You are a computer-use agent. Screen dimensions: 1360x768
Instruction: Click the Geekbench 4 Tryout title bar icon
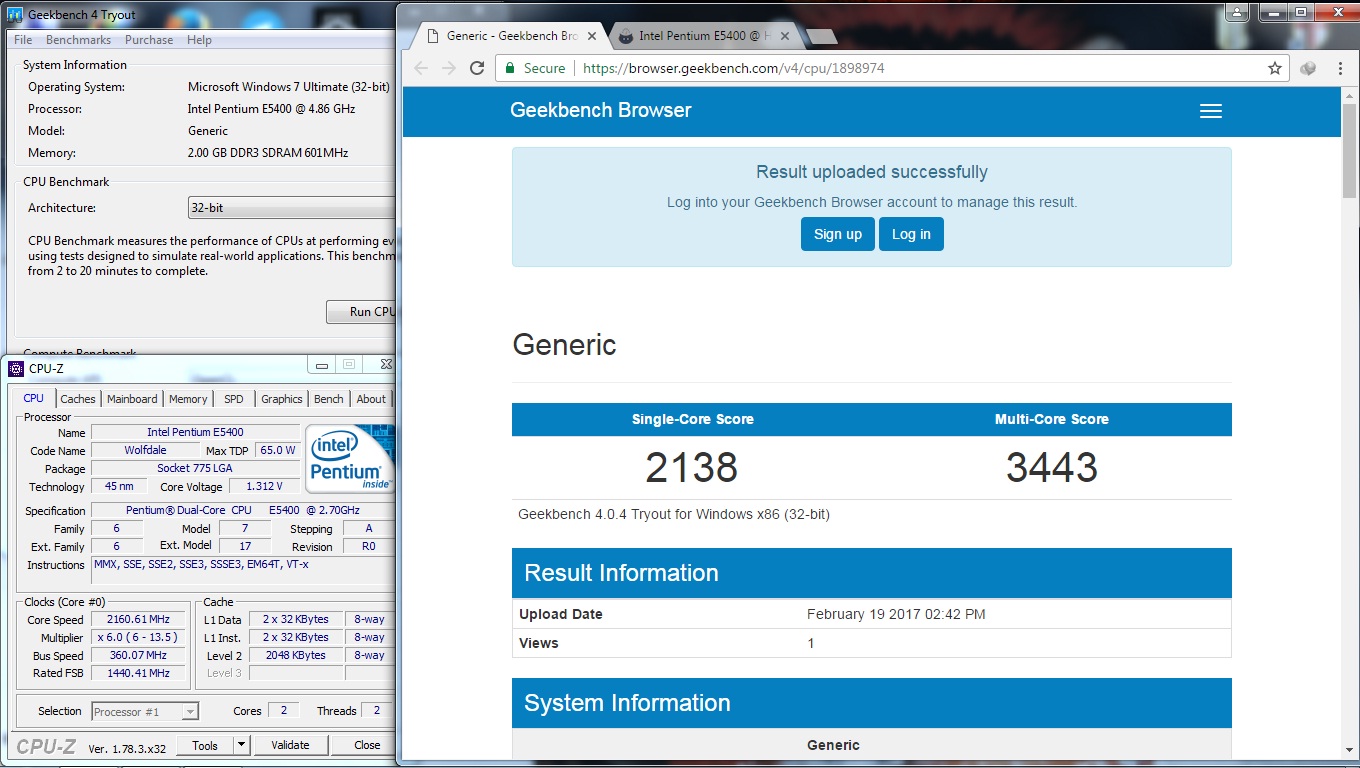tap(15, 15)
